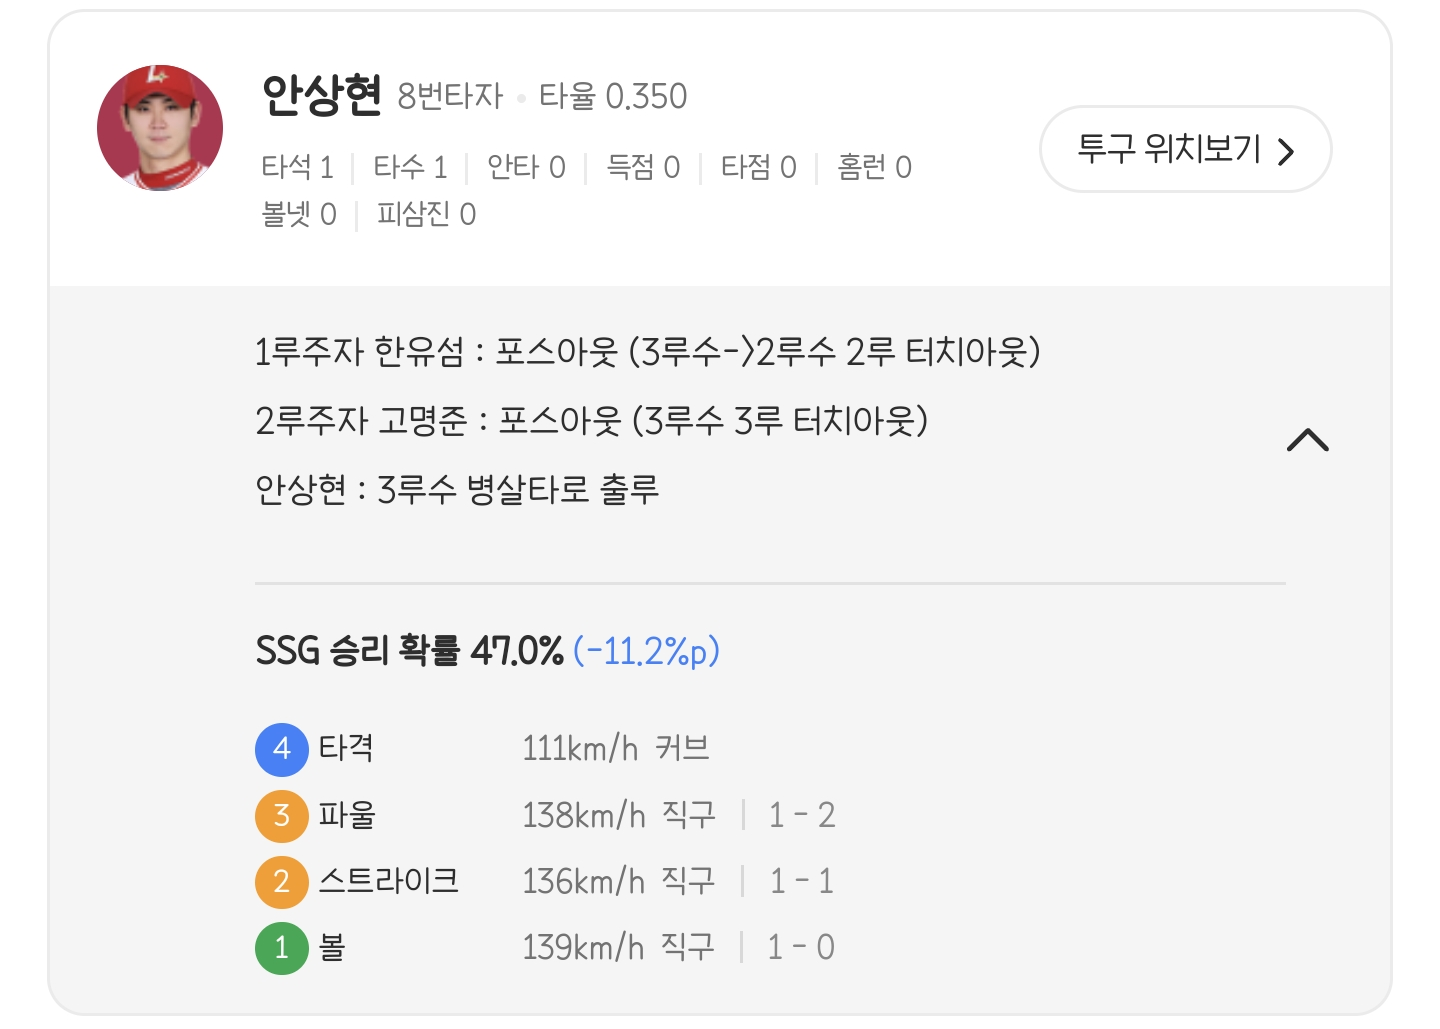Click the blue -11.2%p change value

point(647,651)
